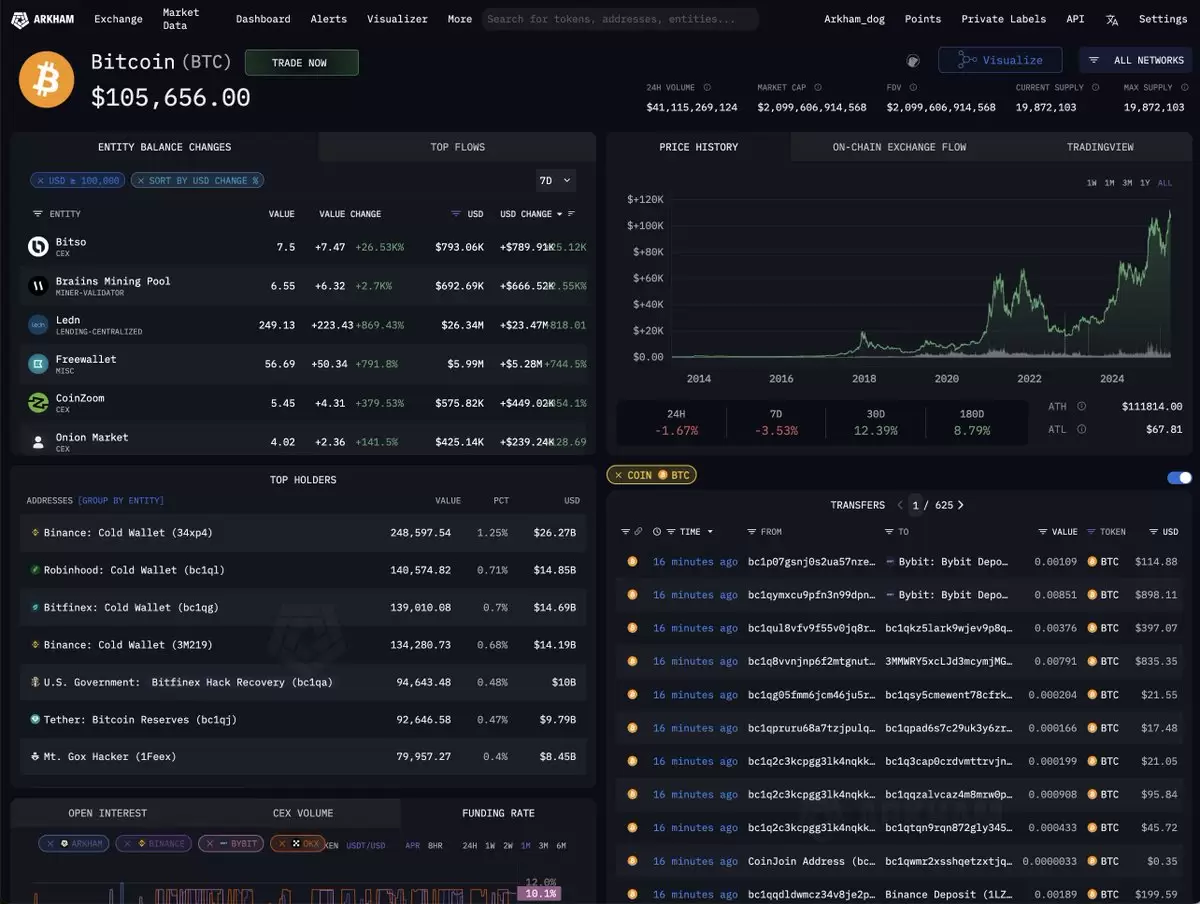Open the Visualizer navigation item
The width and height of the screenshot is (1200, 904).
[x=397, y=19]
